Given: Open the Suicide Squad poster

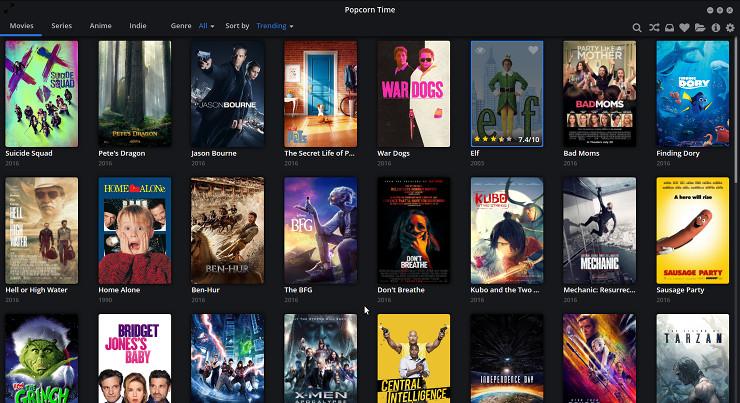Looking at the screenshot, I should 42,93.
